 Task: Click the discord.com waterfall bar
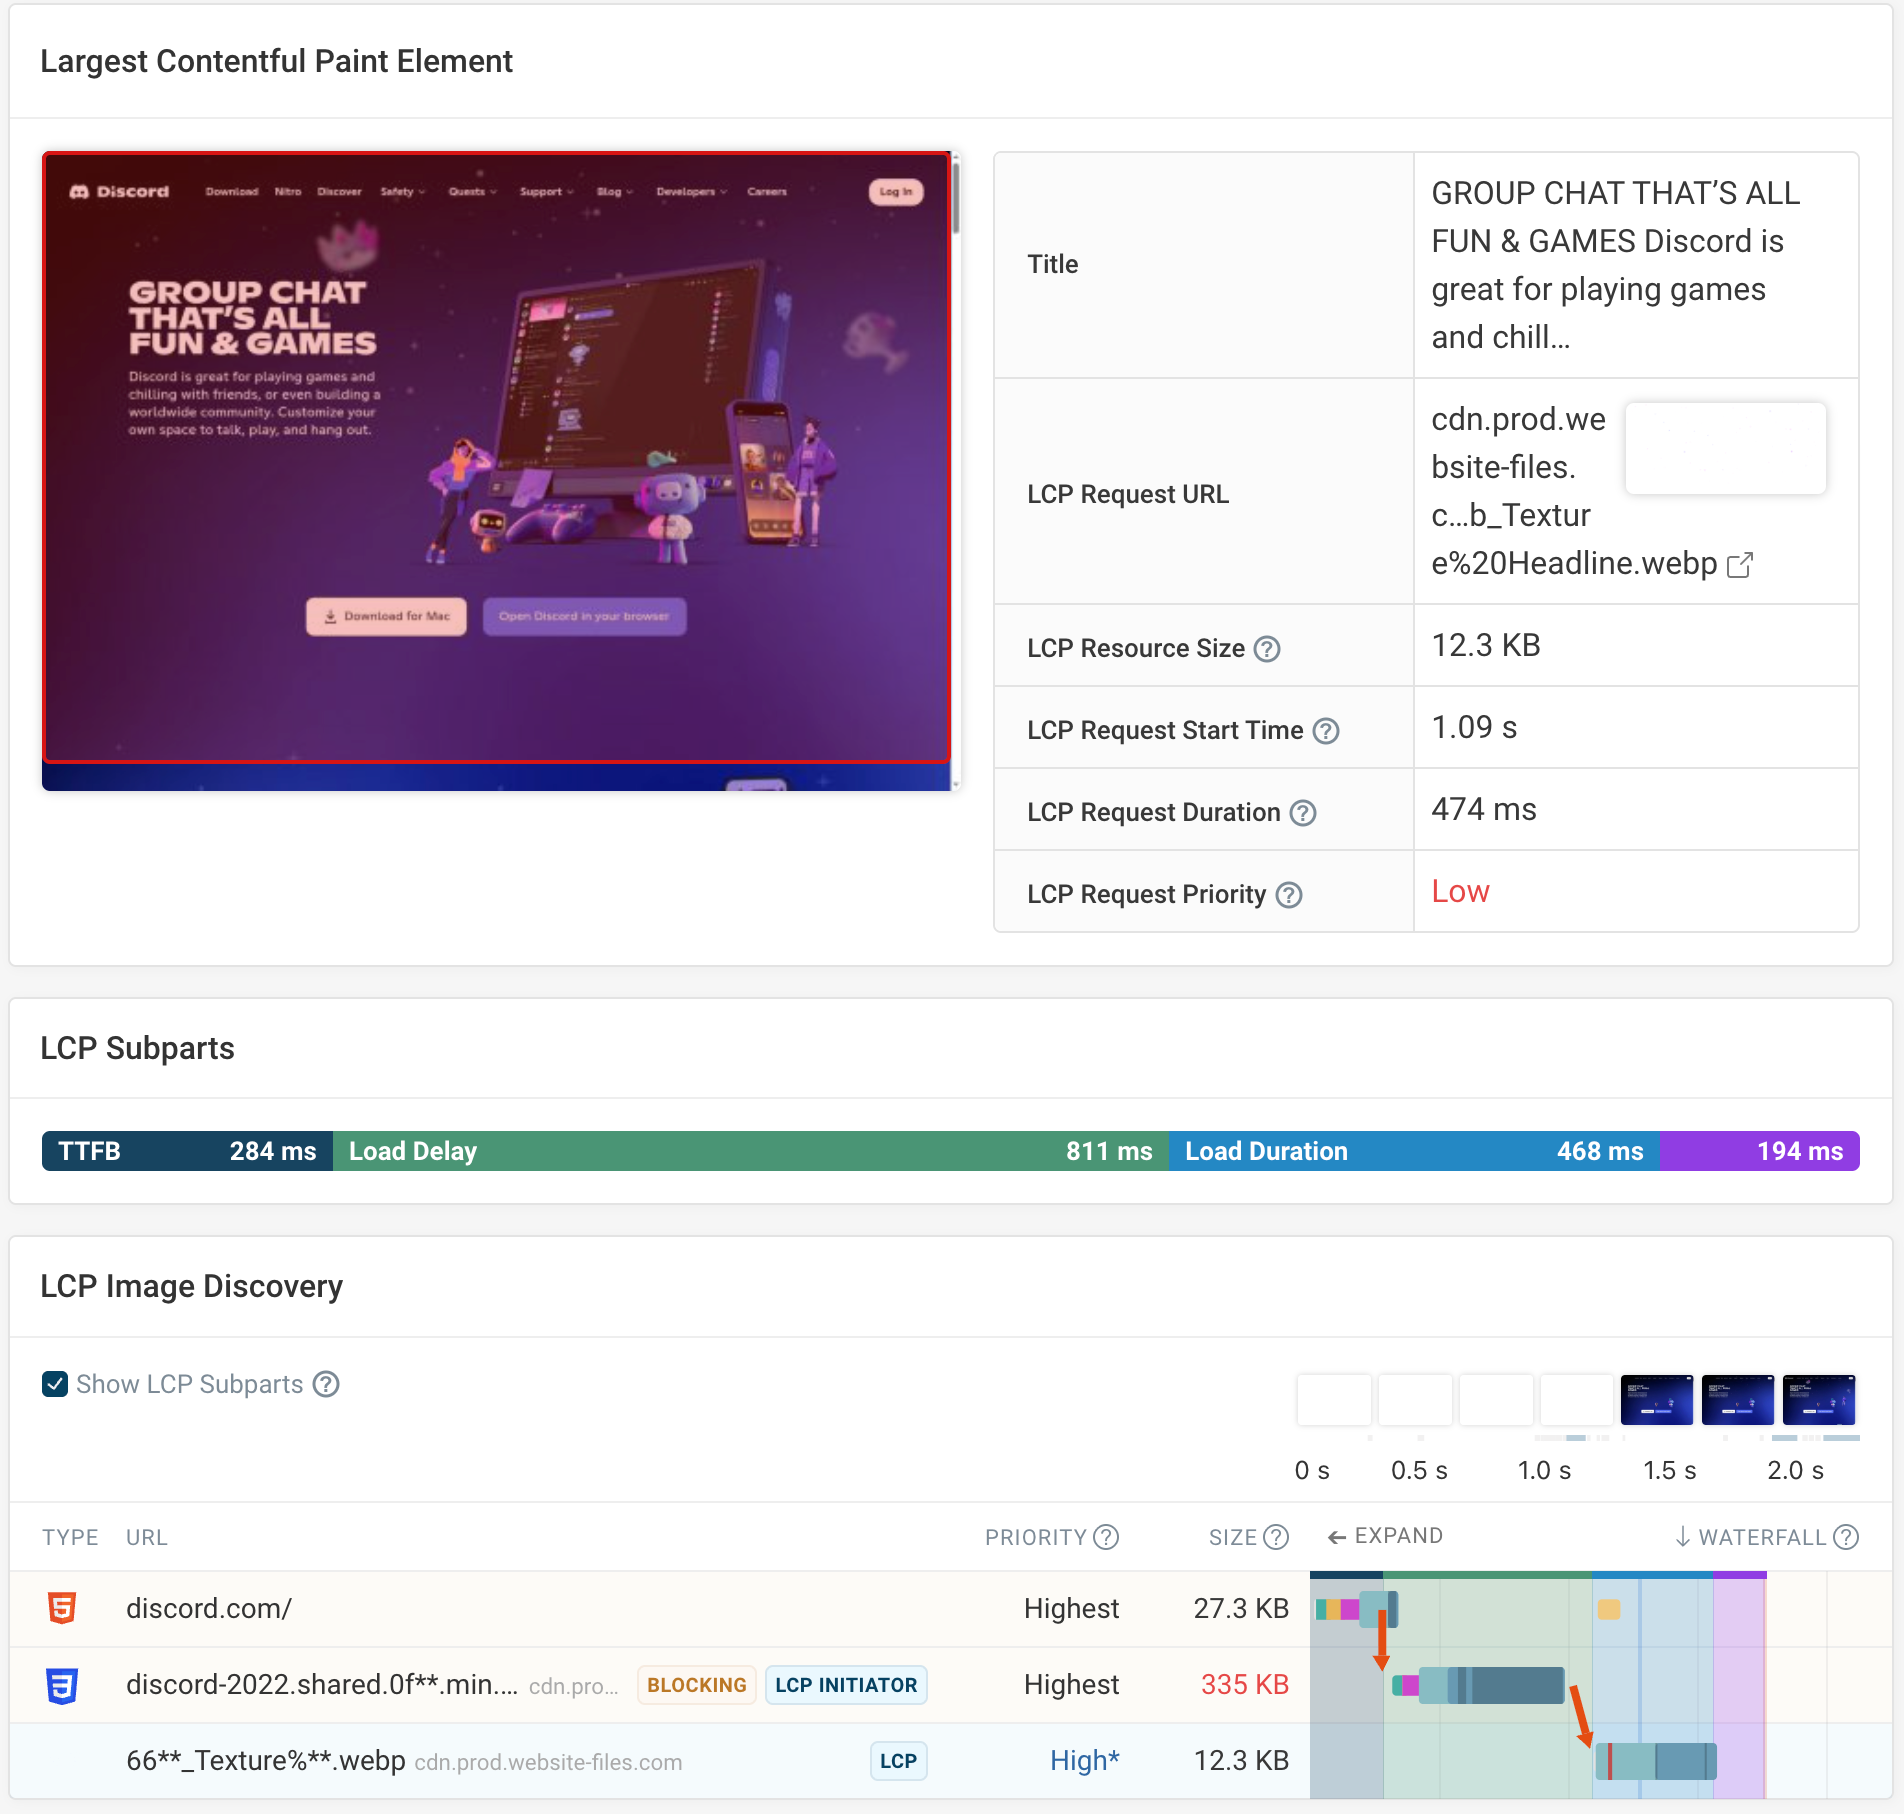point(1357,1609)
